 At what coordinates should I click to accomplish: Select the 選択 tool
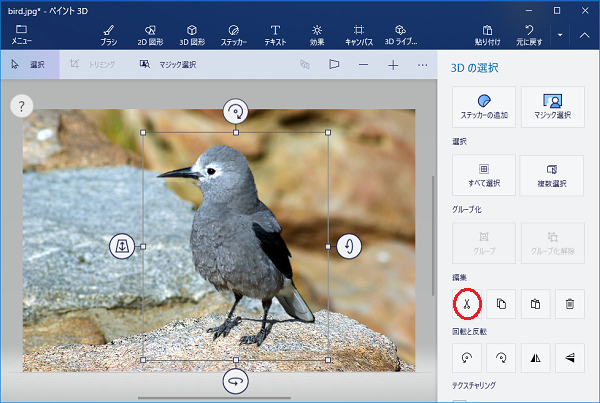click(x=29, y=64)
